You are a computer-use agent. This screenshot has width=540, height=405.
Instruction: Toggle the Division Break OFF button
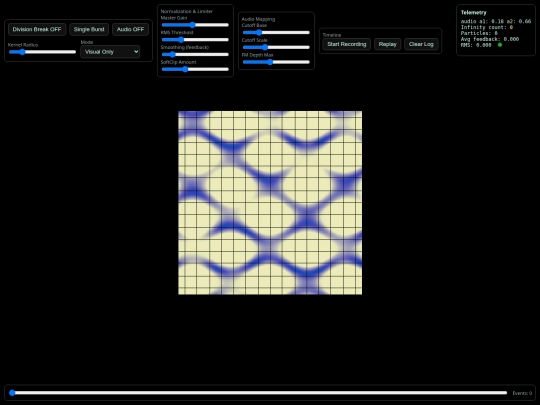coord(37,30)
